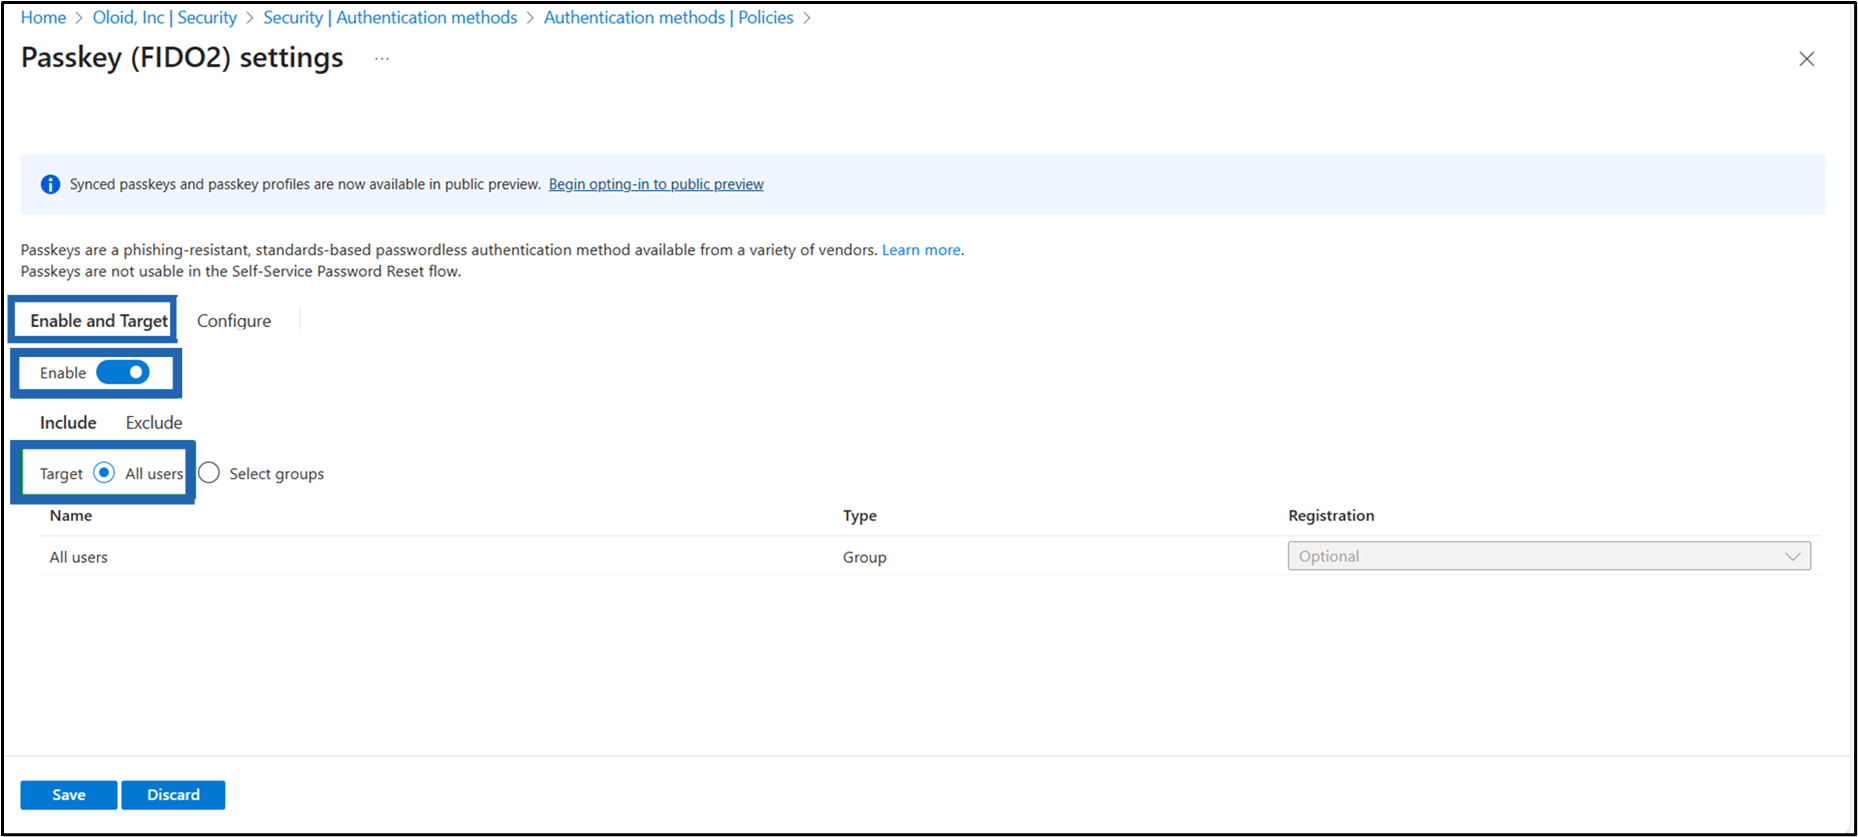Image resolution: width=1858 pixels, height=837 pixels.
Task: Select the All users radio button
Action: click(104, 473)
